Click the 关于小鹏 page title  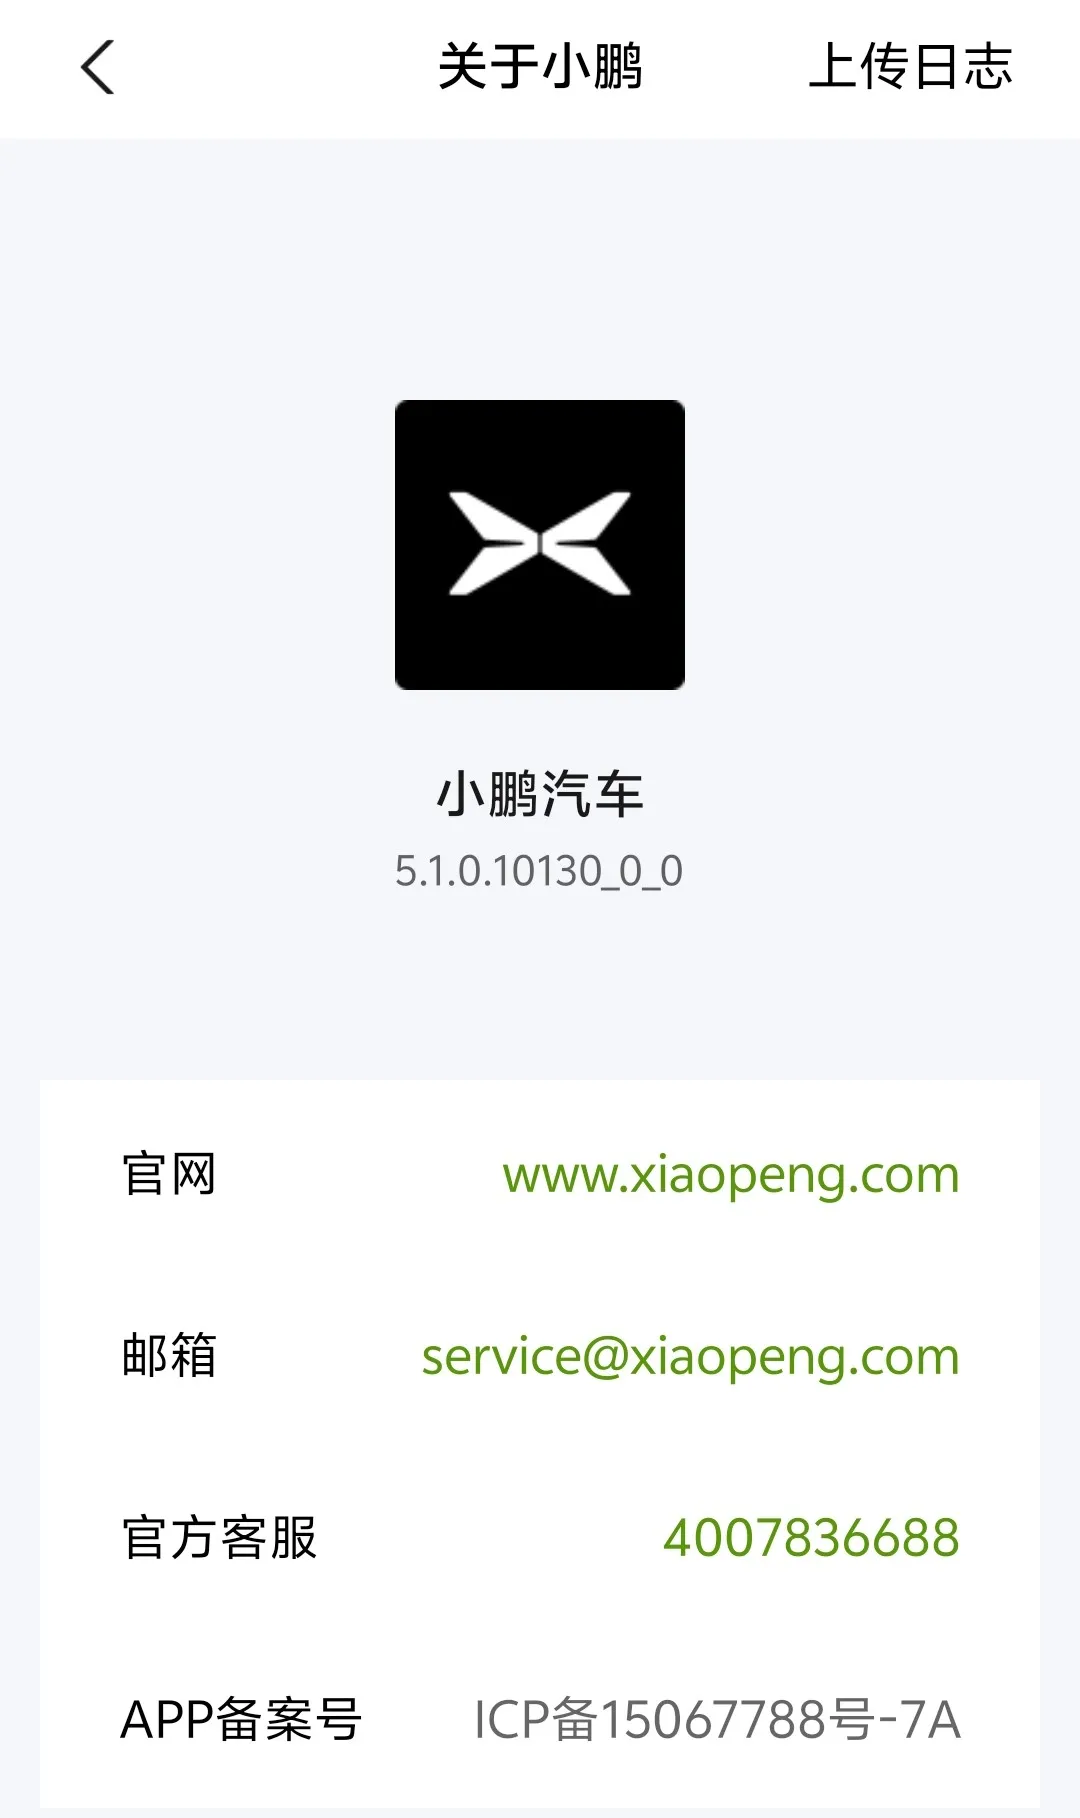pyautogui.click(x=540, y=67)
